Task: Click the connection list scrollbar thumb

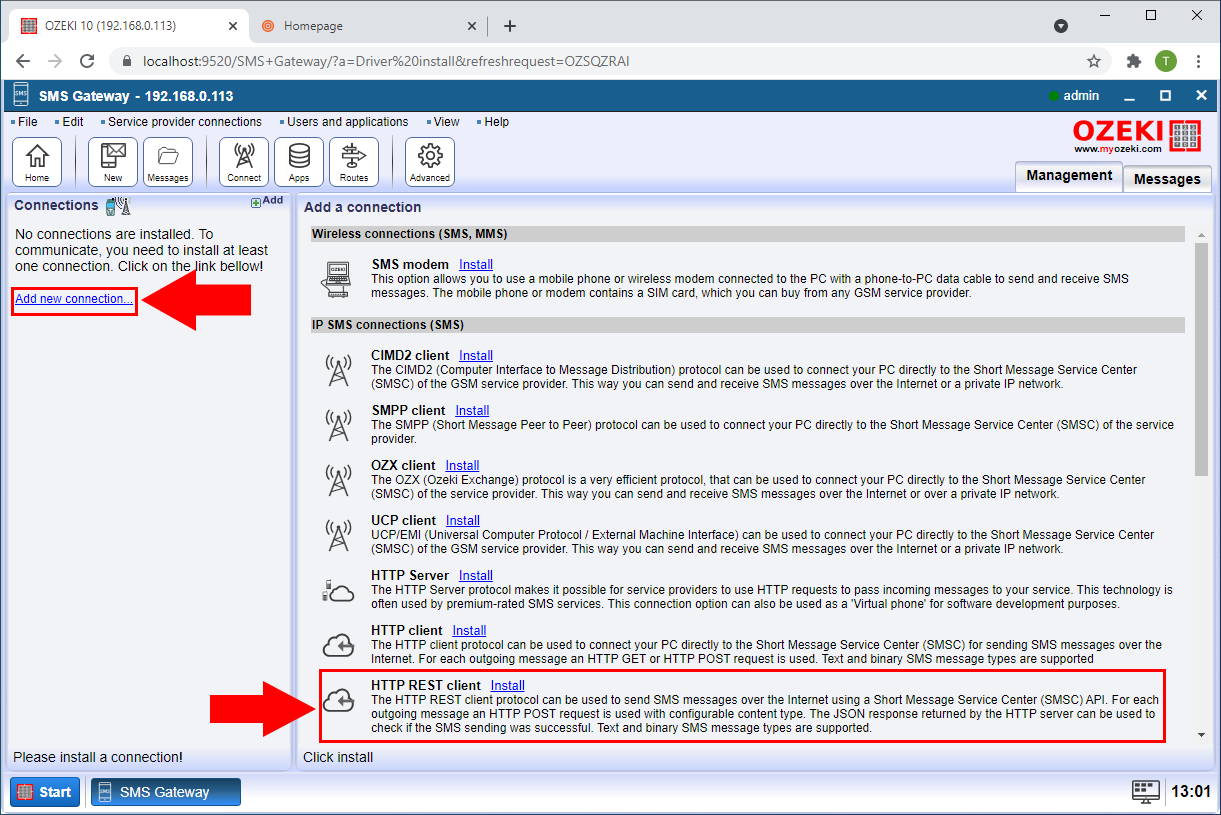Action: tap(1201, 358)
